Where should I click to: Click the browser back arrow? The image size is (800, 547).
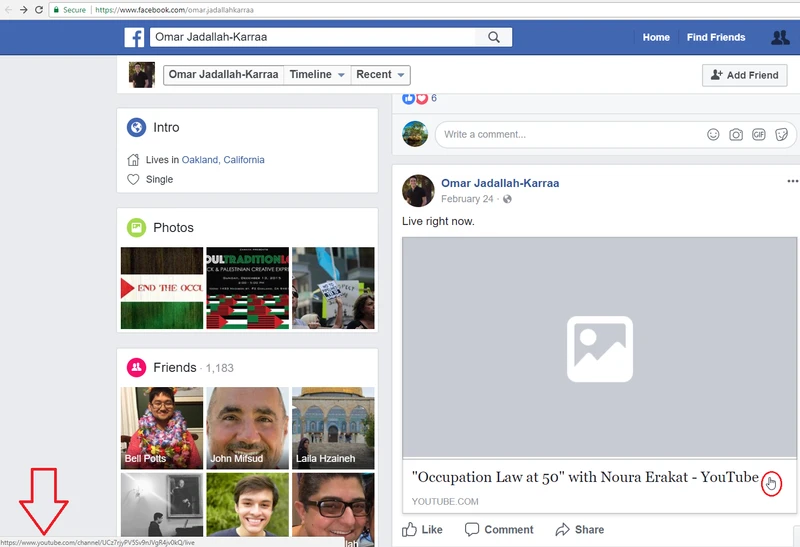click(8, 10)
